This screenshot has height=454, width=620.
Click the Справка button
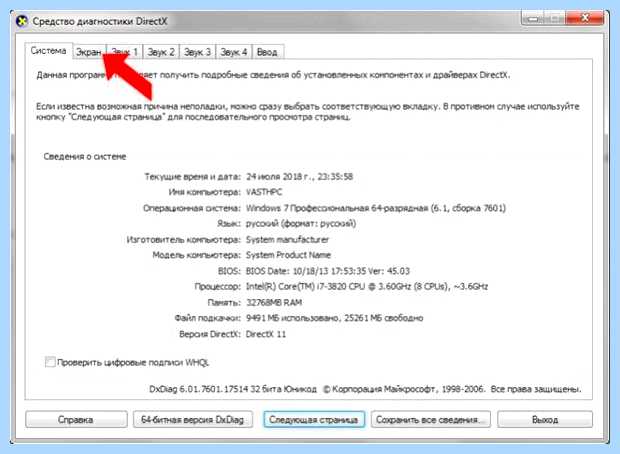tap(76, 419)
